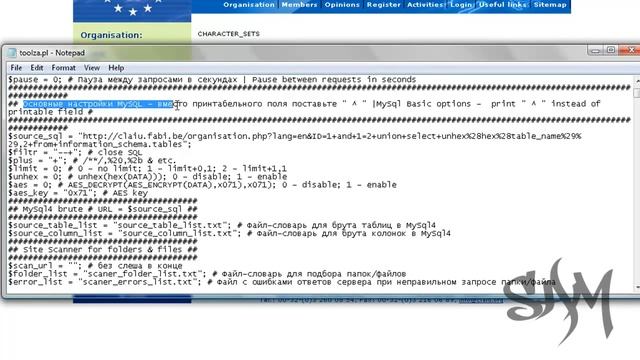Screen dimensions: 640x360
Task: Click the $limit = 0; line
Action: click(x=147, y=169)
